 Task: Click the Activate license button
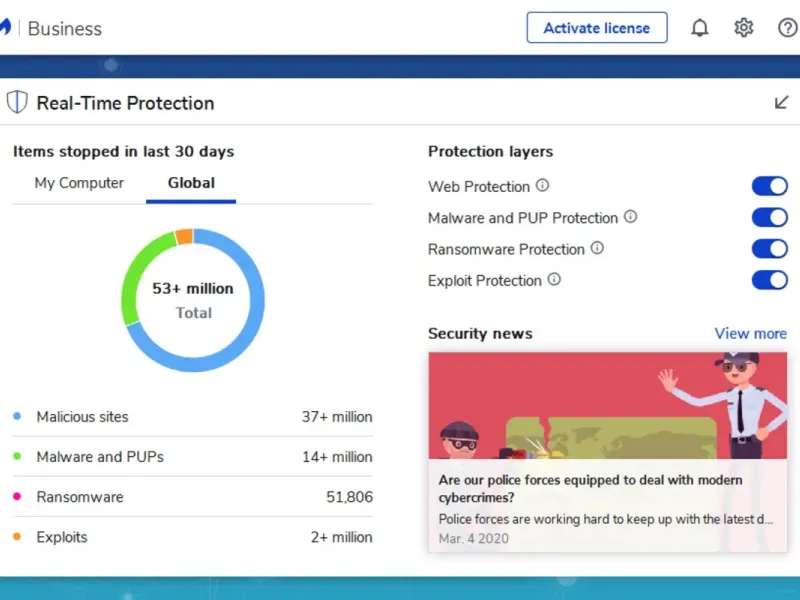[x=597, y=28]
